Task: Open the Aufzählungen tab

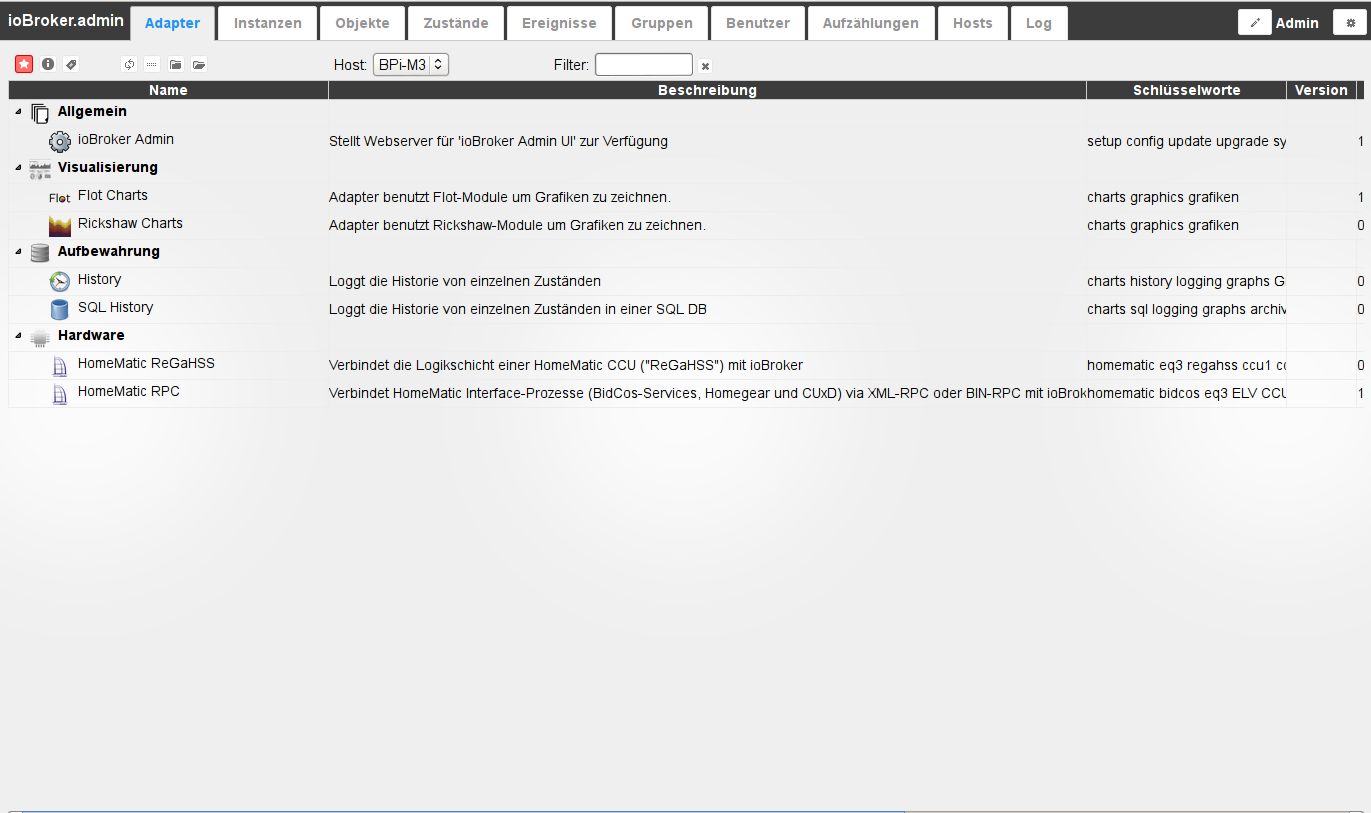Action: click(x=871, y=23)
